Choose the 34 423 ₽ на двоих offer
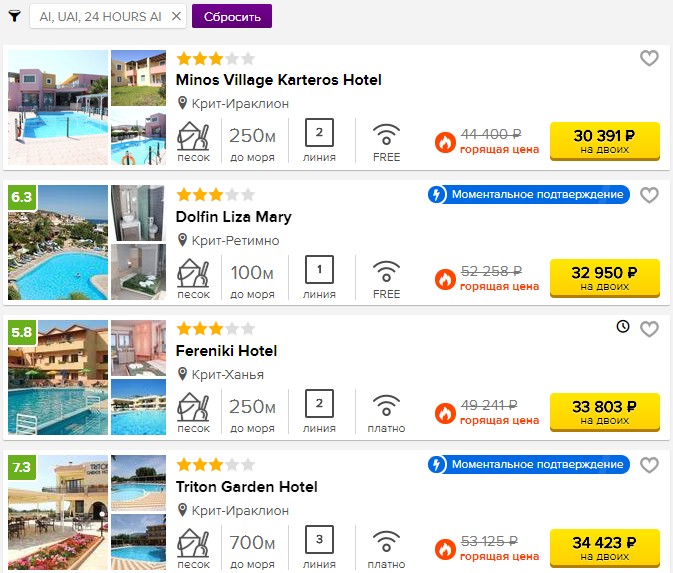The image size is (673, 573). pyautogui.click(x=605, y=548)
